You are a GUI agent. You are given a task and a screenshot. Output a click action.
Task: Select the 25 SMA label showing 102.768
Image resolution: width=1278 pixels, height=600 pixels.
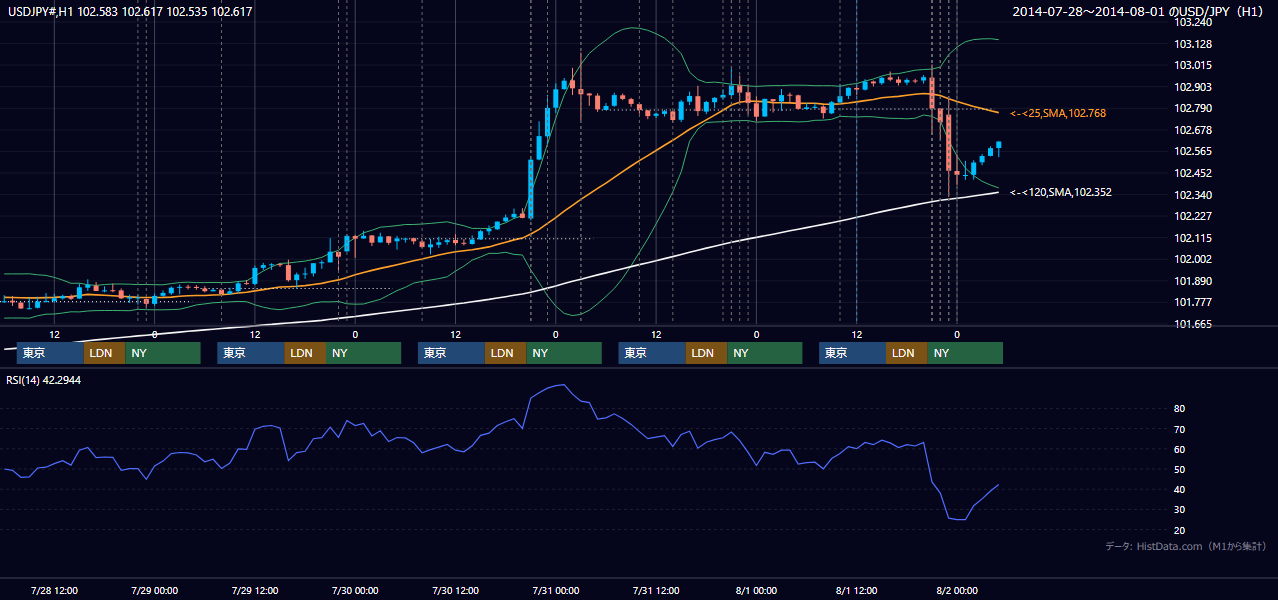(x=1058, y=114)
